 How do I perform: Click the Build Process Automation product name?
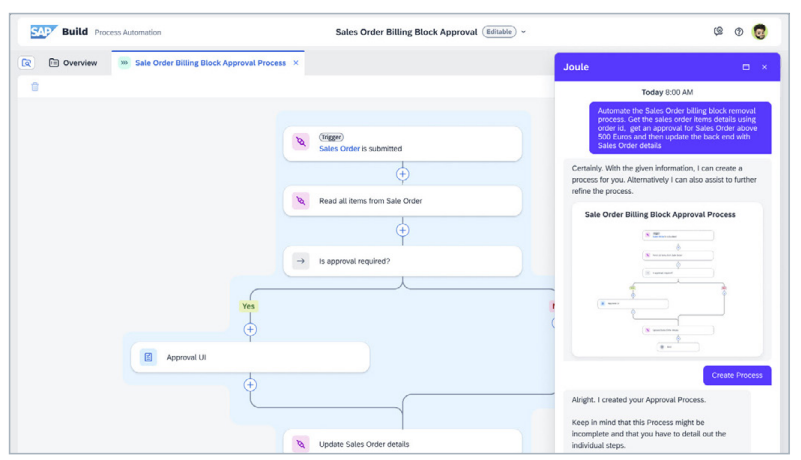click(111, 32)
